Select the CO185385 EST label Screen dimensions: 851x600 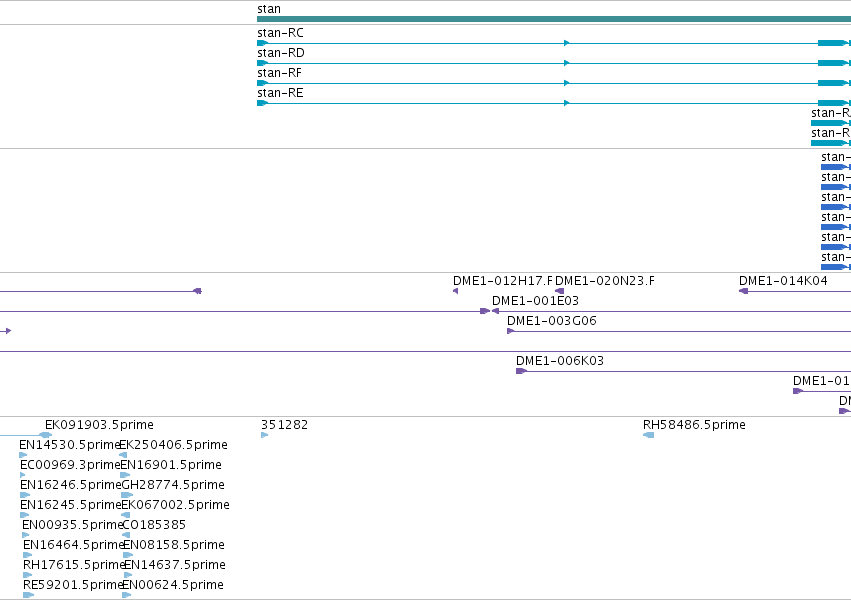click(x=154, y=526)
